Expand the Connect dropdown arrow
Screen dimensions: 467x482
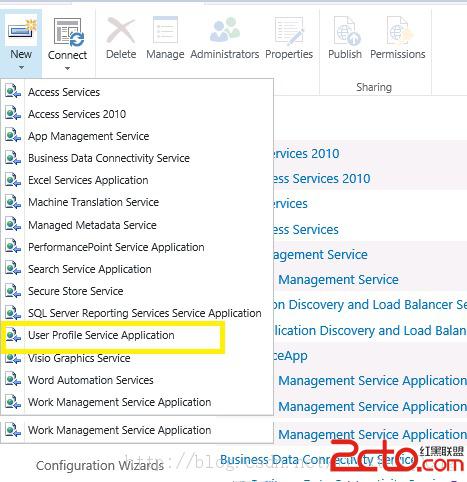pyautogui.click(x=67, y=68)
